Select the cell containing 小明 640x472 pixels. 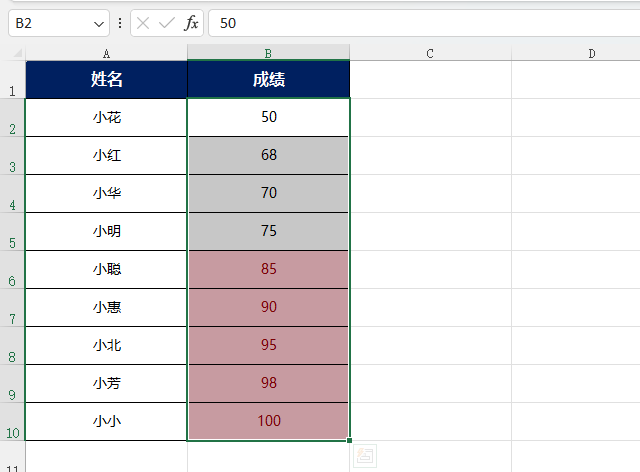click(x=106, y=232)
